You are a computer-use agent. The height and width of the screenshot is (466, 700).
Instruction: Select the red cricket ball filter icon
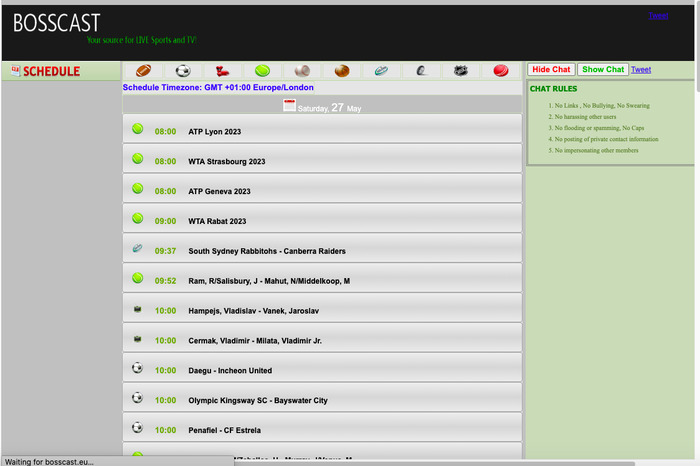[x=501, y=71]
